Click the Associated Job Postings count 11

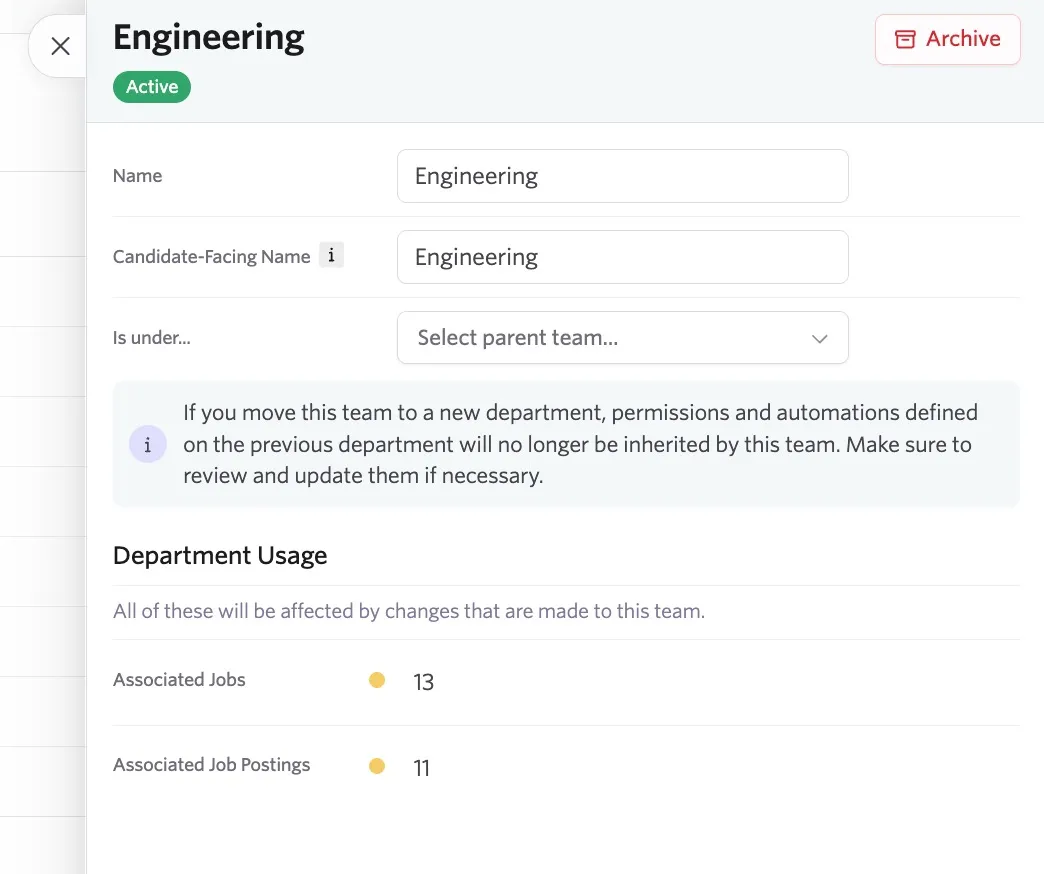pos(421,767)
